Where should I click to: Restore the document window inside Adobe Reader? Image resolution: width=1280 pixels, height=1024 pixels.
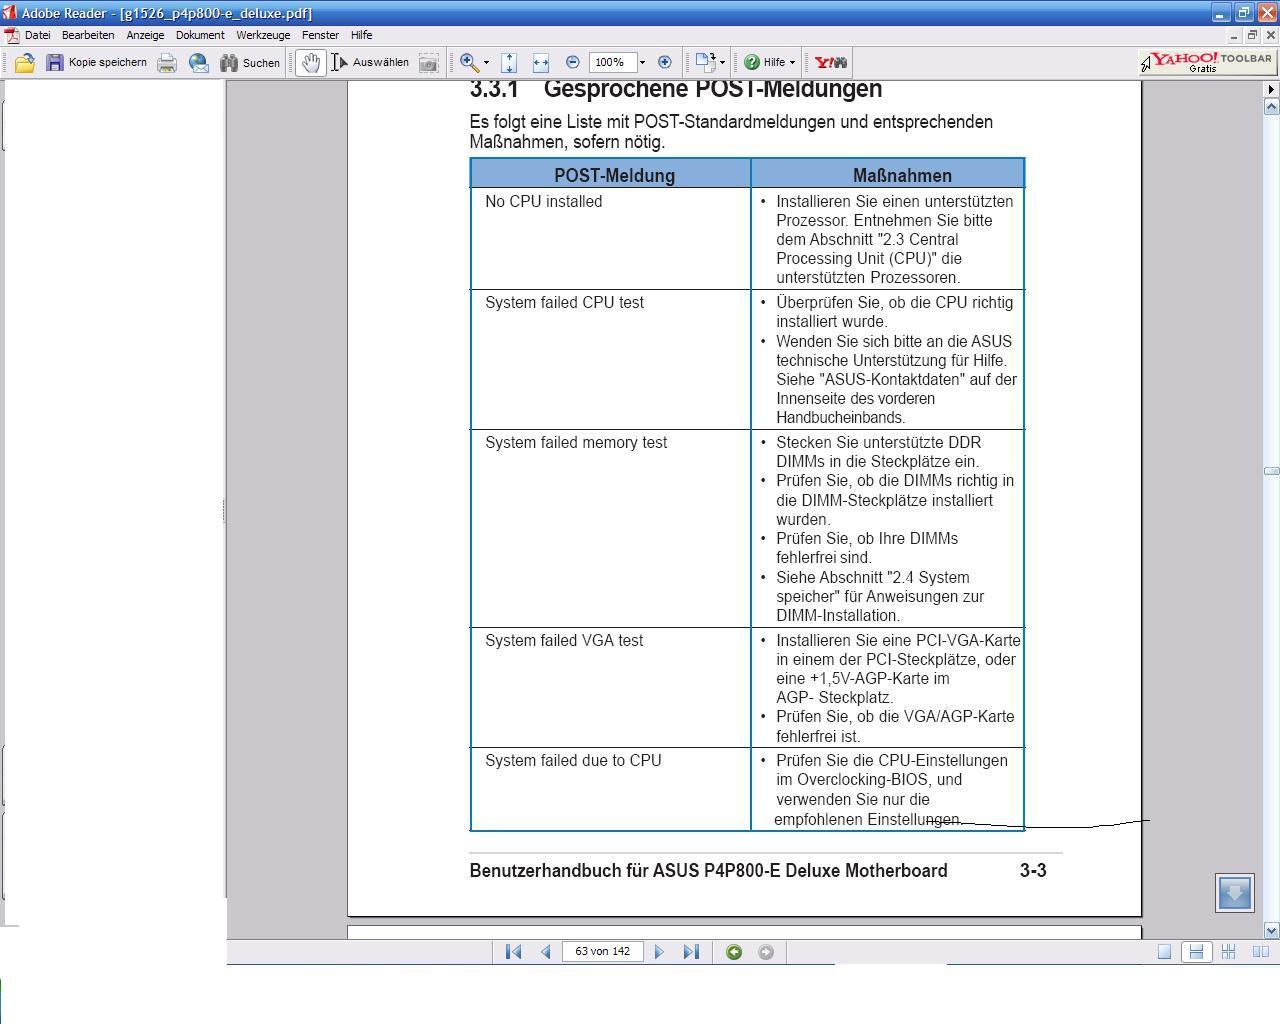click(1252, 35)
